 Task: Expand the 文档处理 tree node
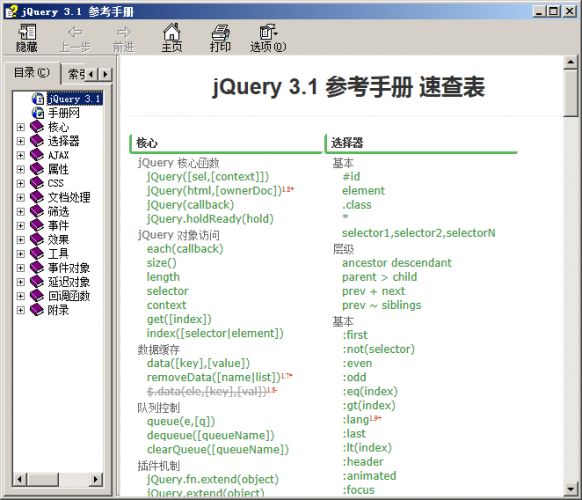coord(20,198)
